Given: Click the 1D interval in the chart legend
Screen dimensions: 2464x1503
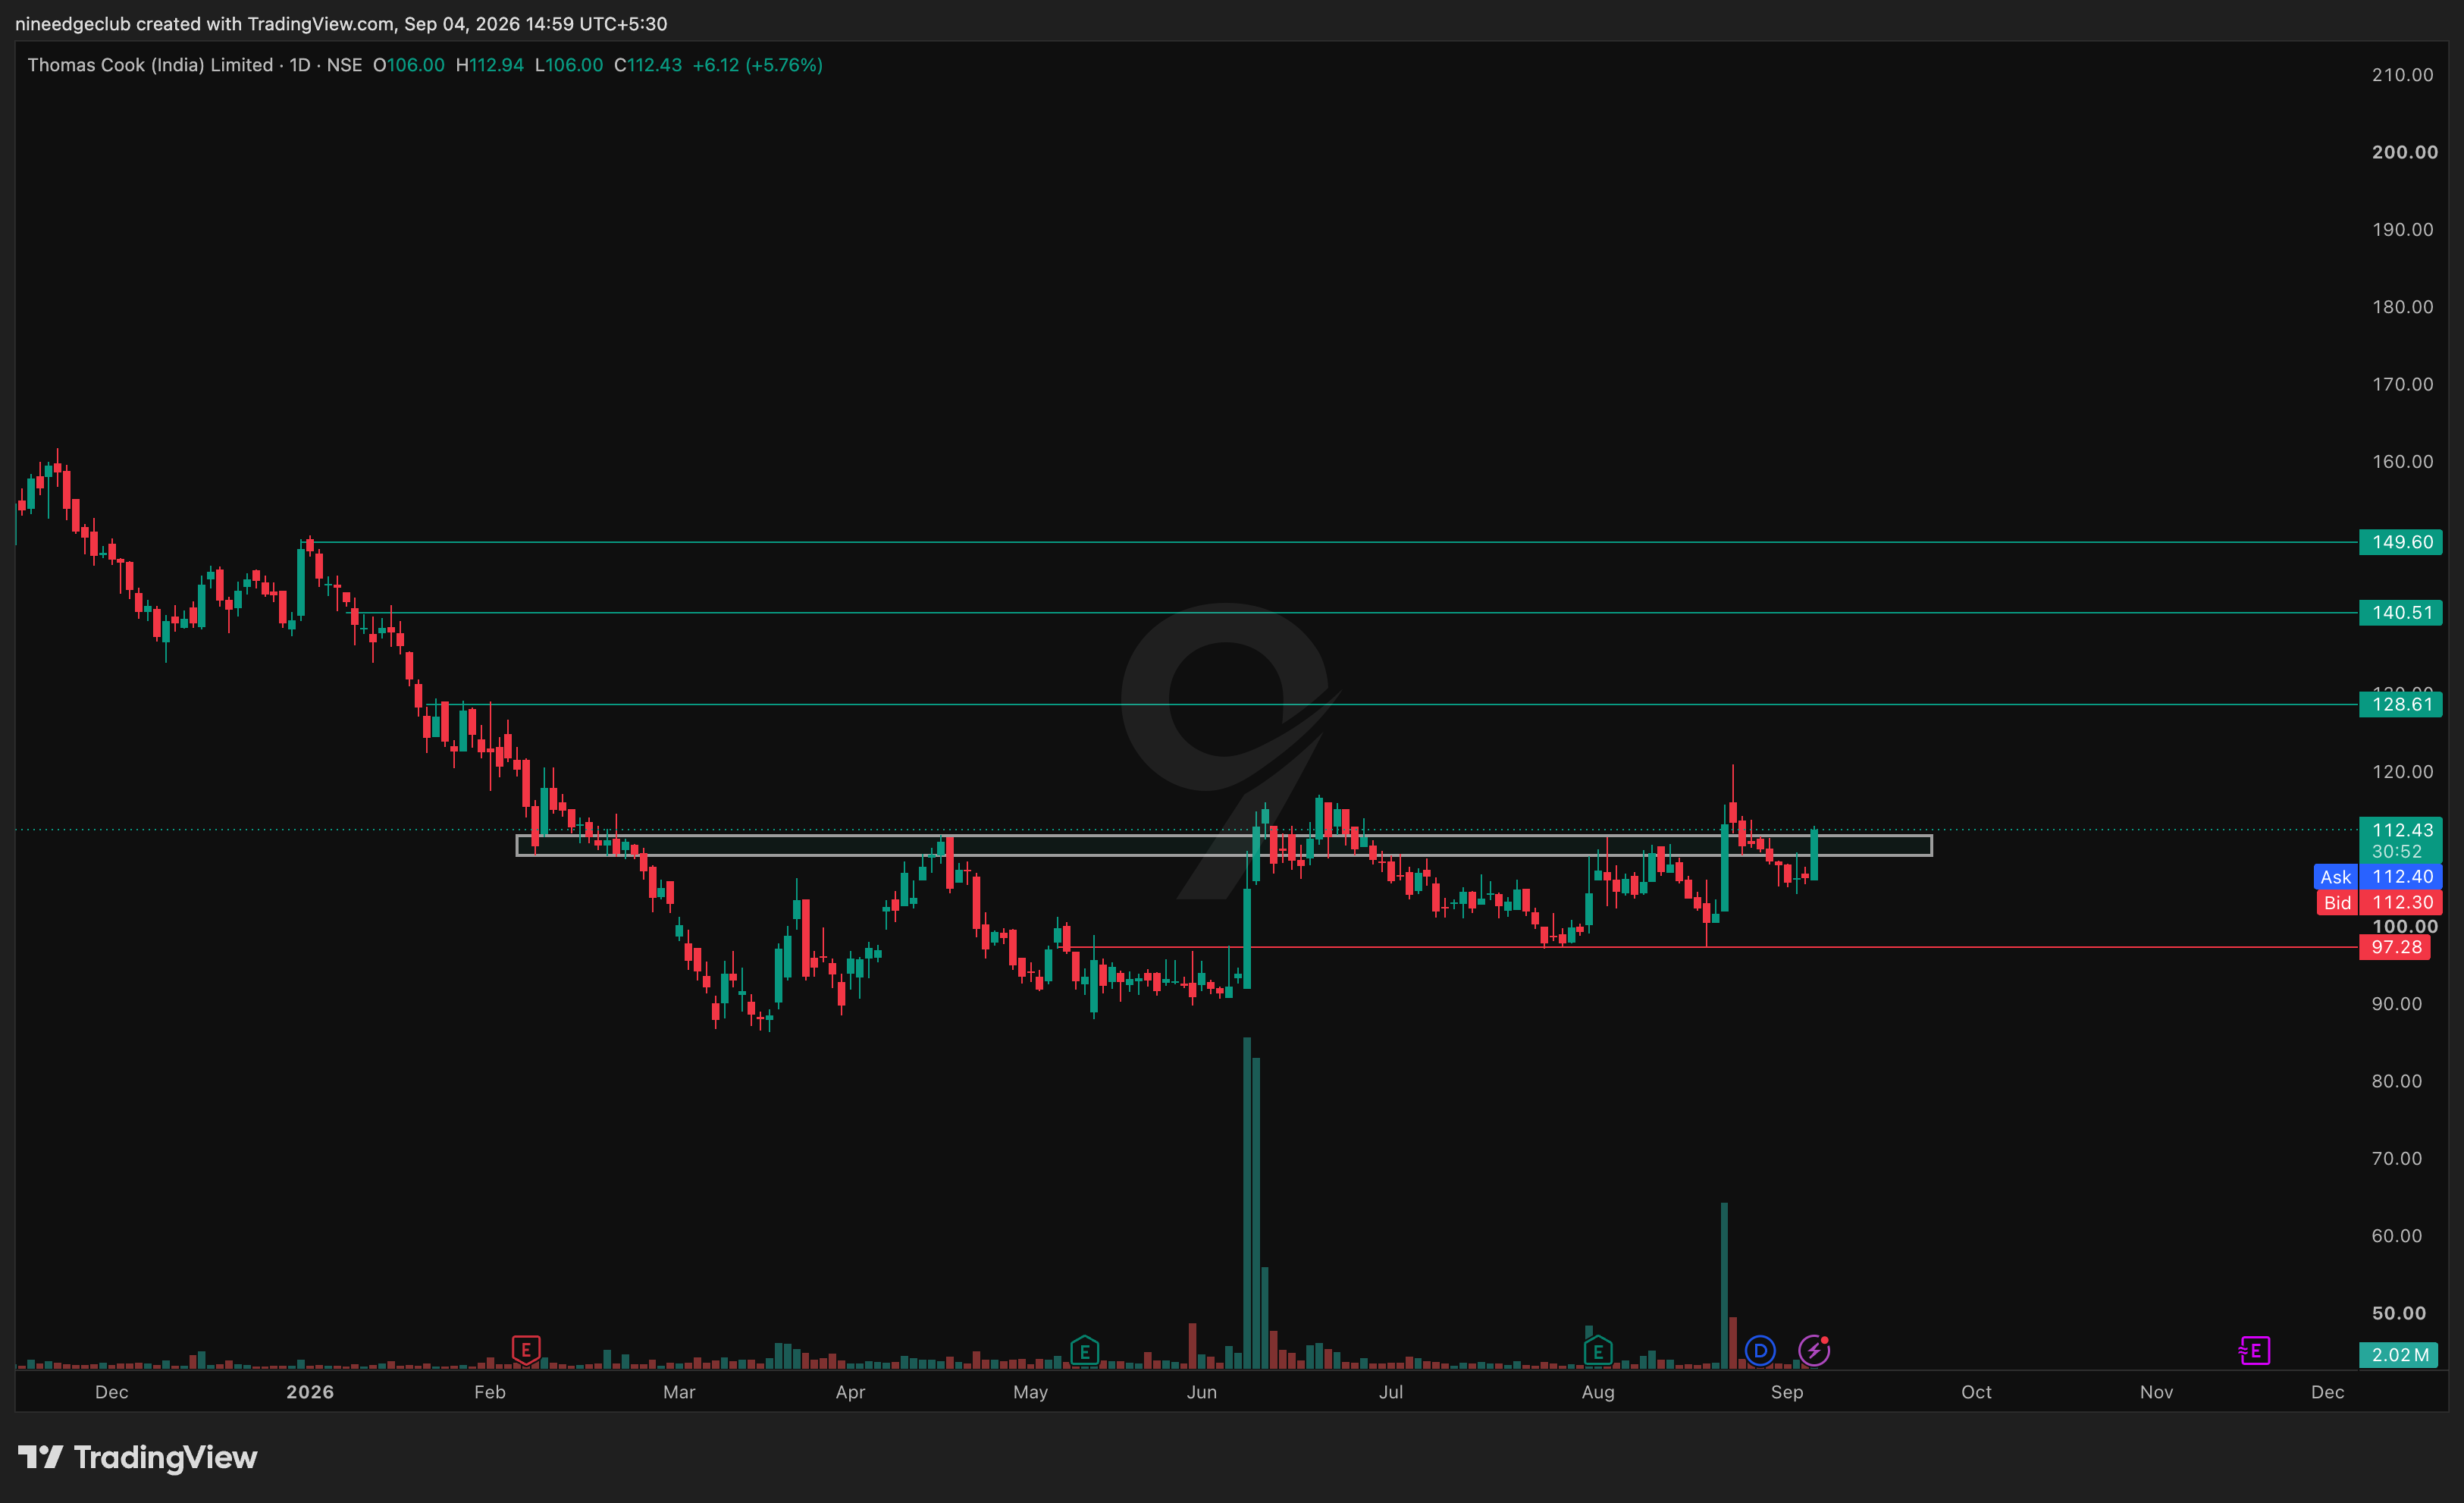Looking at the screenshot, I should (300, 65).
